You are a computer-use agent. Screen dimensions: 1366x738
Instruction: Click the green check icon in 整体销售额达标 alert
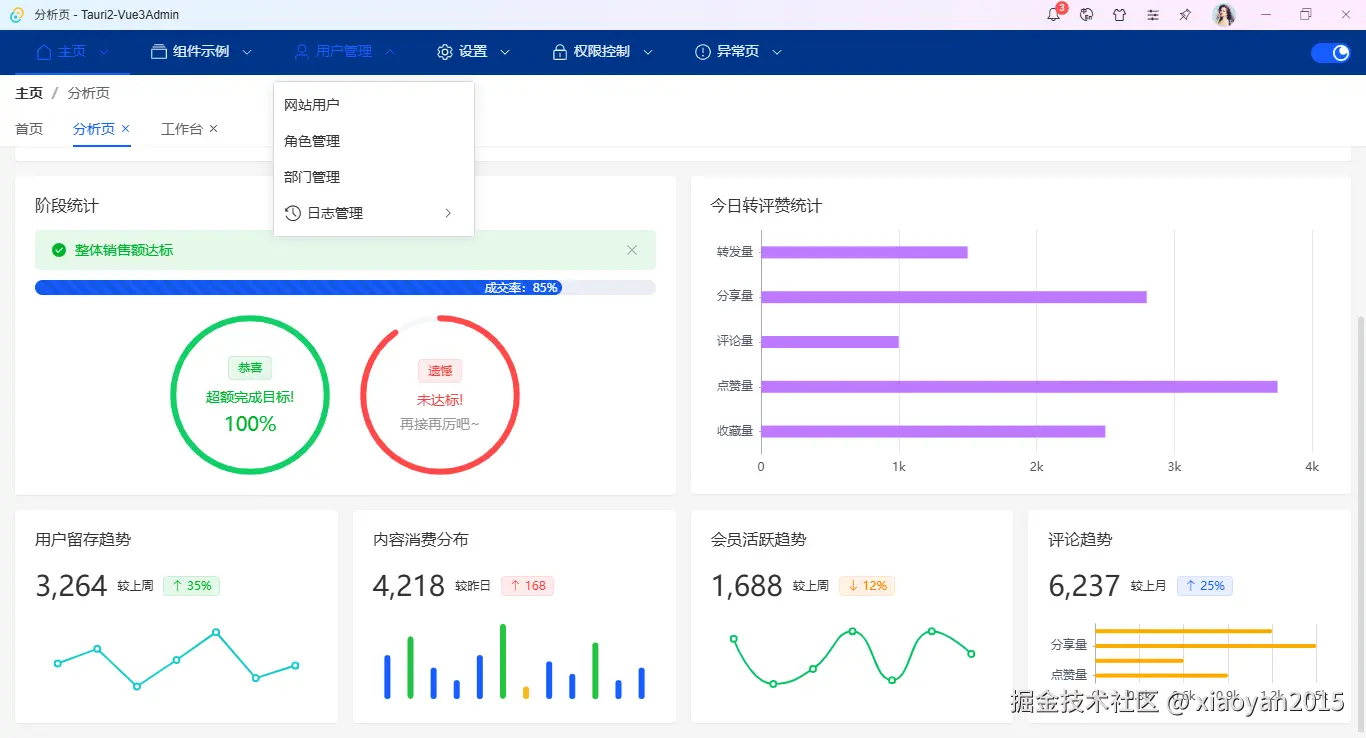59,250
